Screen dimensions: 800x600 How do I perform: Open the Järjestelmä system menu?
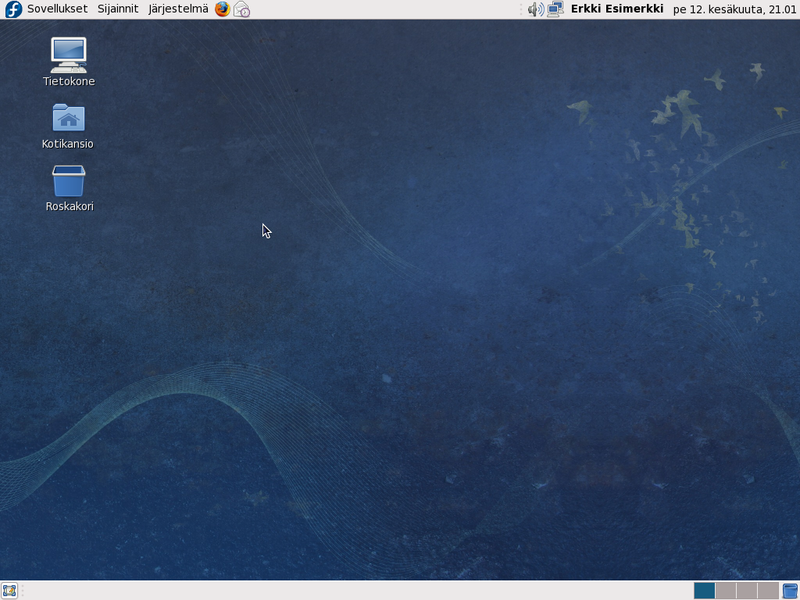tap(178, 9)
